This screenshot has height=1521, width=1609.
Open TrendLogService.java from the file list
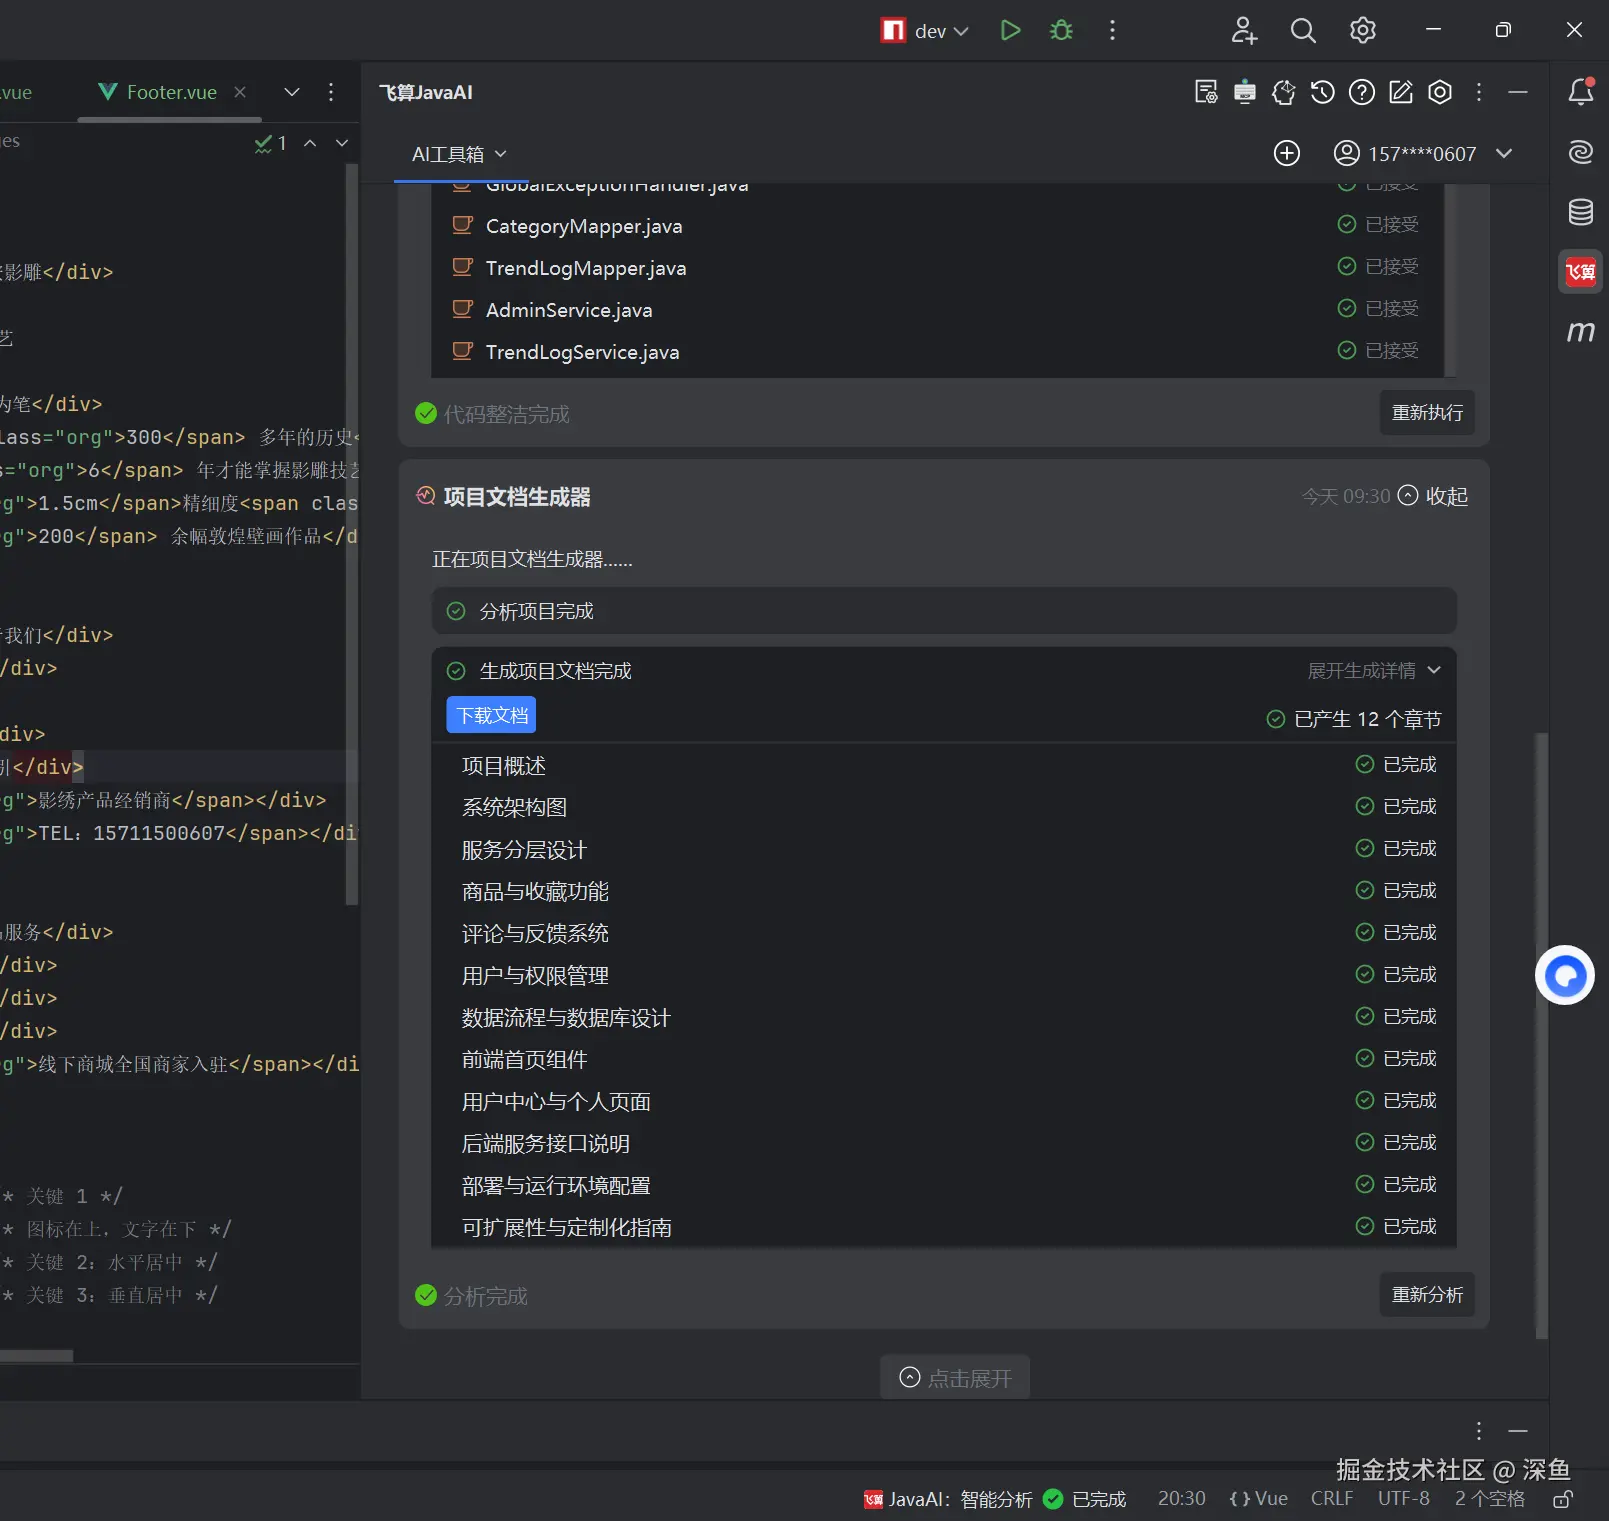582,352
